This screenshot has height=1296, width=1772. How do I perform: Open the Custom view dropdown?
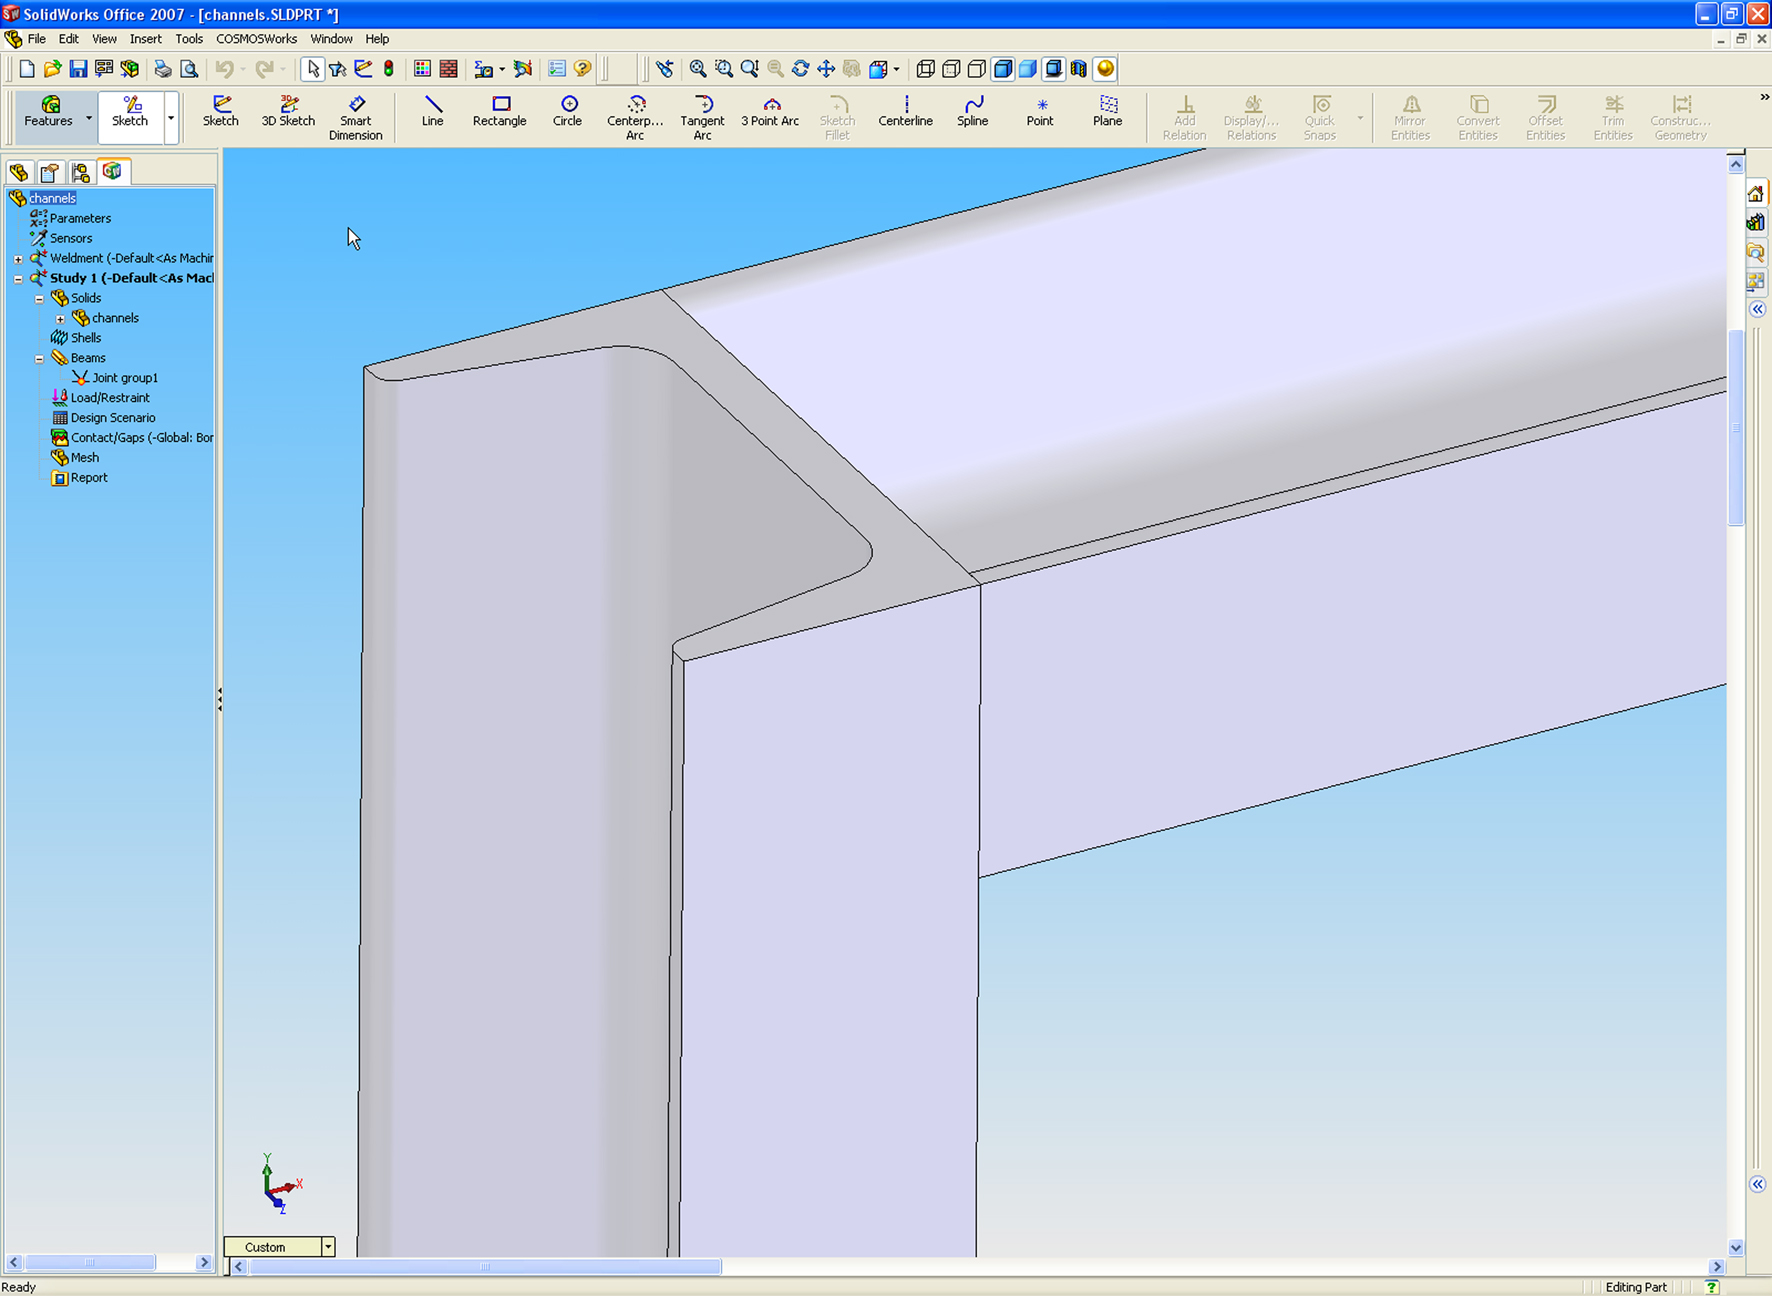(x=327, y=1247)
